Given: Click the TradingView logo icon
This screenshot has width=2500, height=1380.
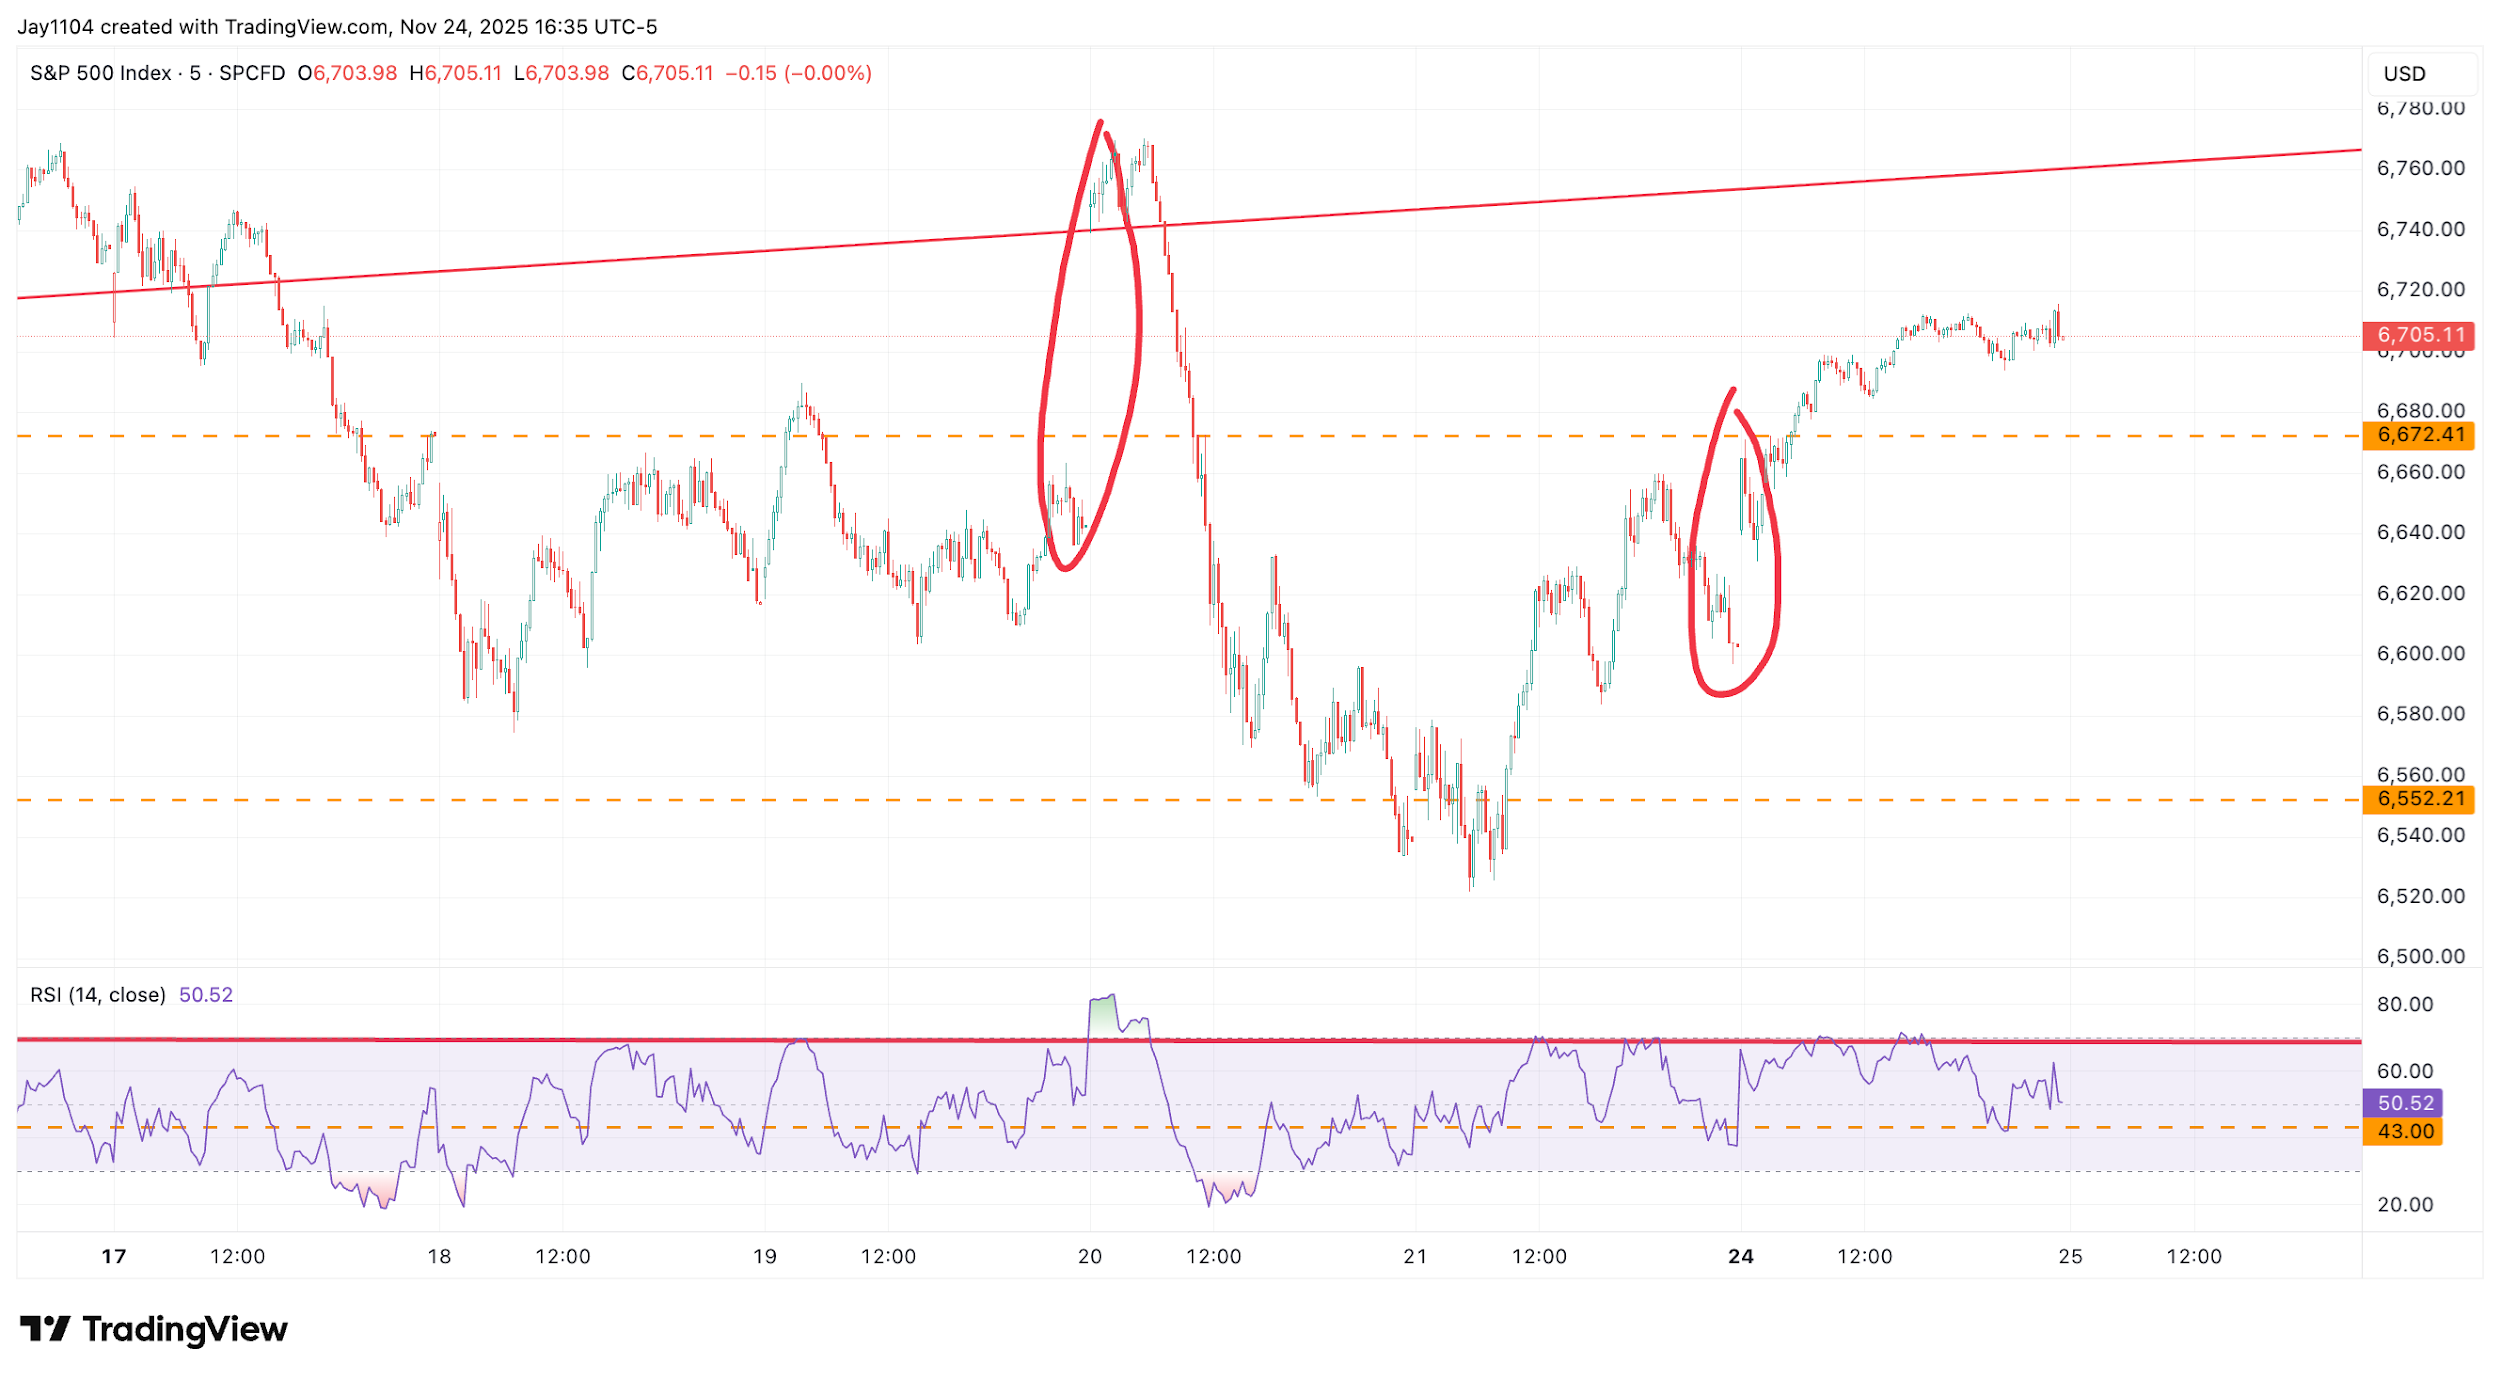Looking at the screenshot, I should pyautogui.click(x=44, y=1328).
